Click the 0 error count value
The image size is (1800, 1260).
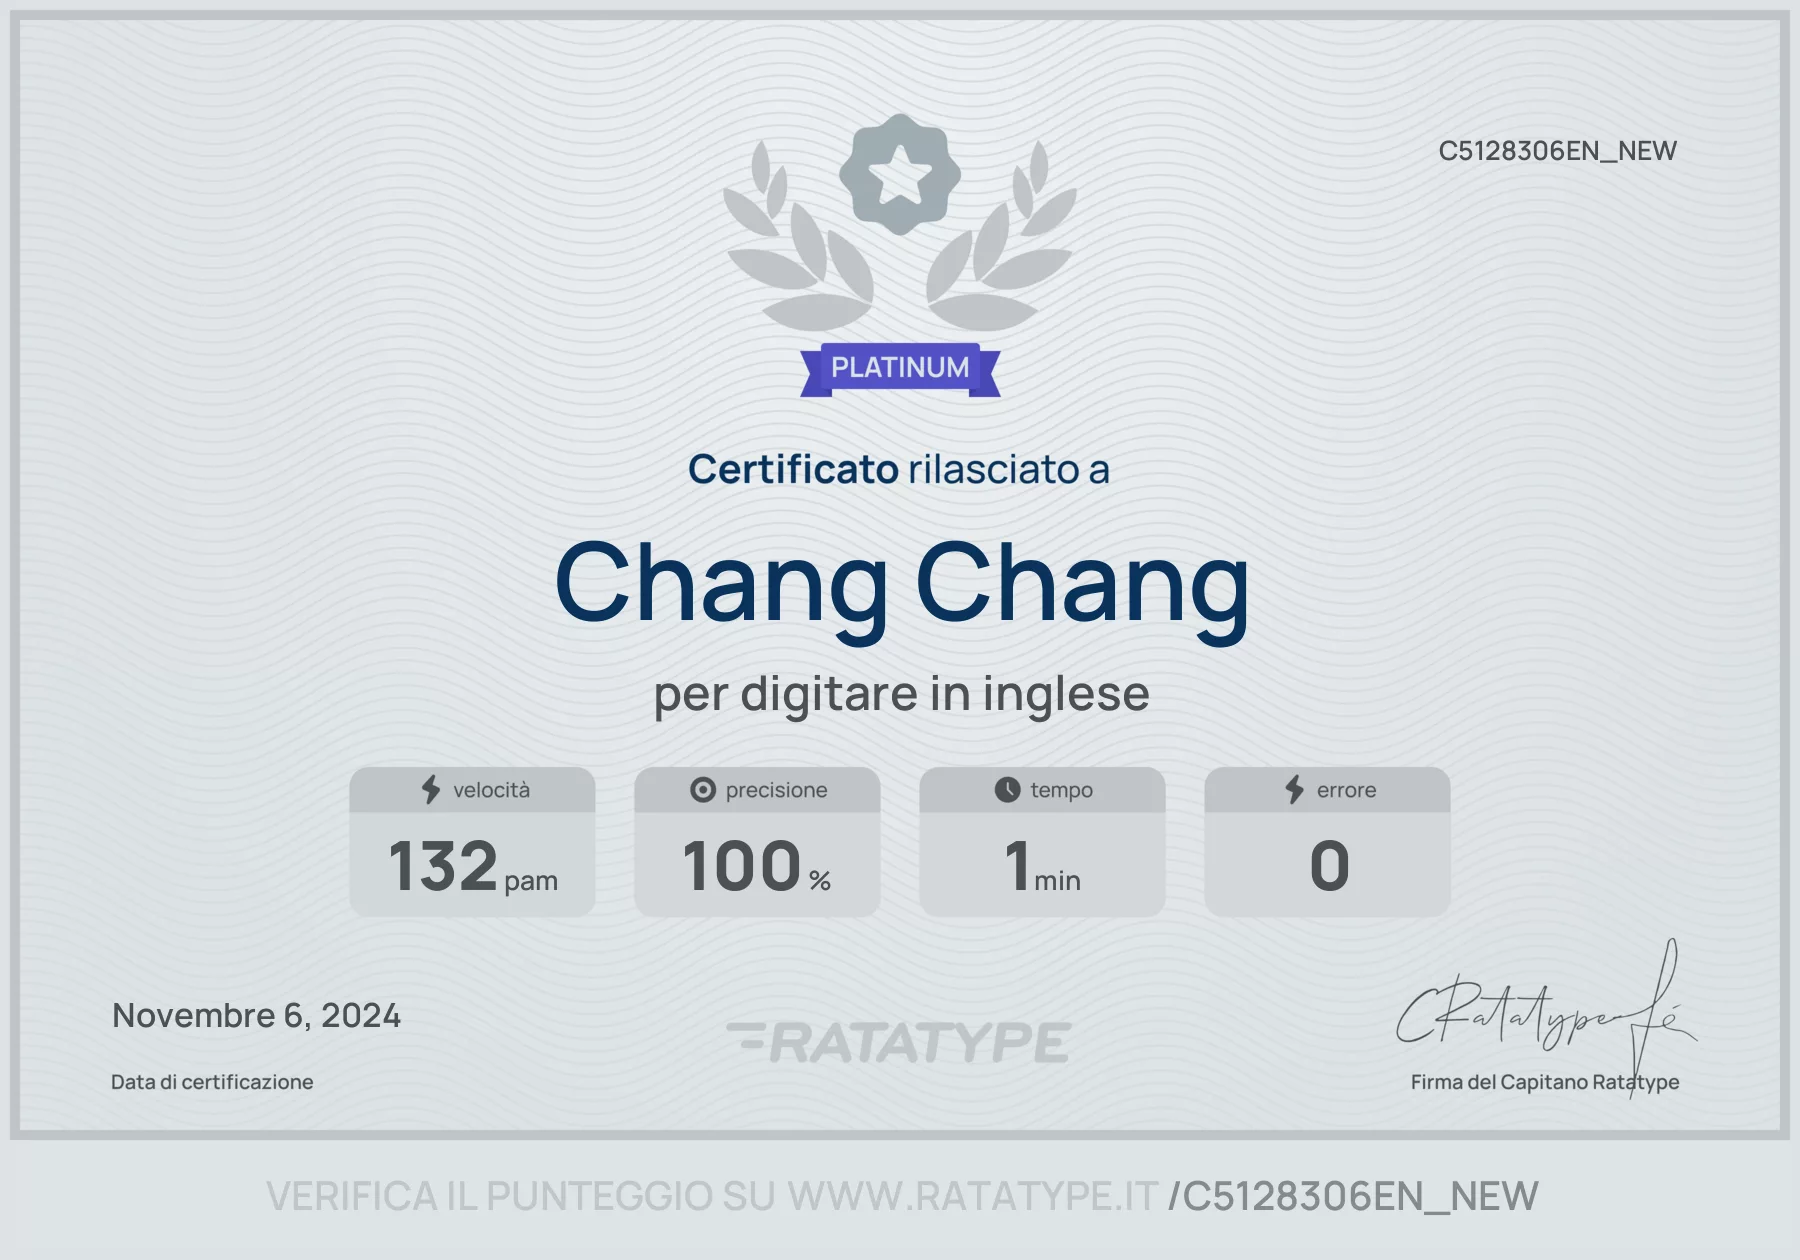(1329, 866)
